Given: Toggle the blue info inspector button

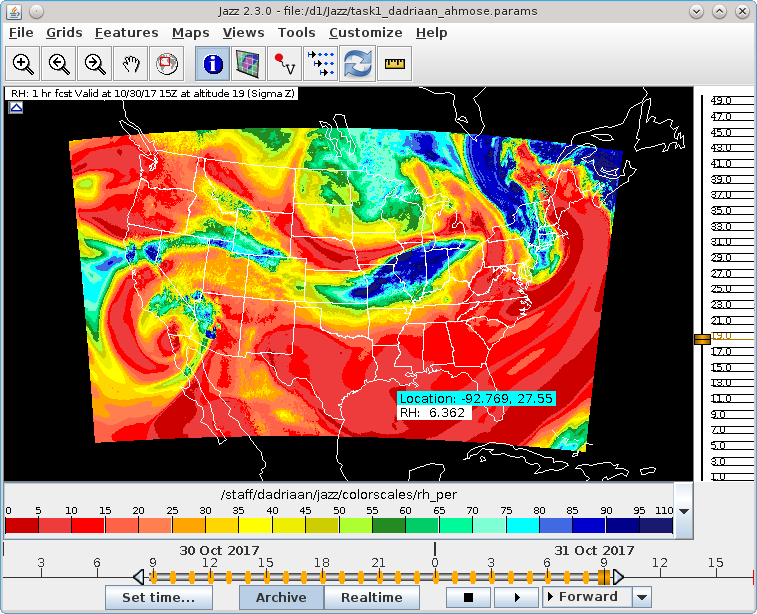Looking at the screenshot, I should point(211,65).
